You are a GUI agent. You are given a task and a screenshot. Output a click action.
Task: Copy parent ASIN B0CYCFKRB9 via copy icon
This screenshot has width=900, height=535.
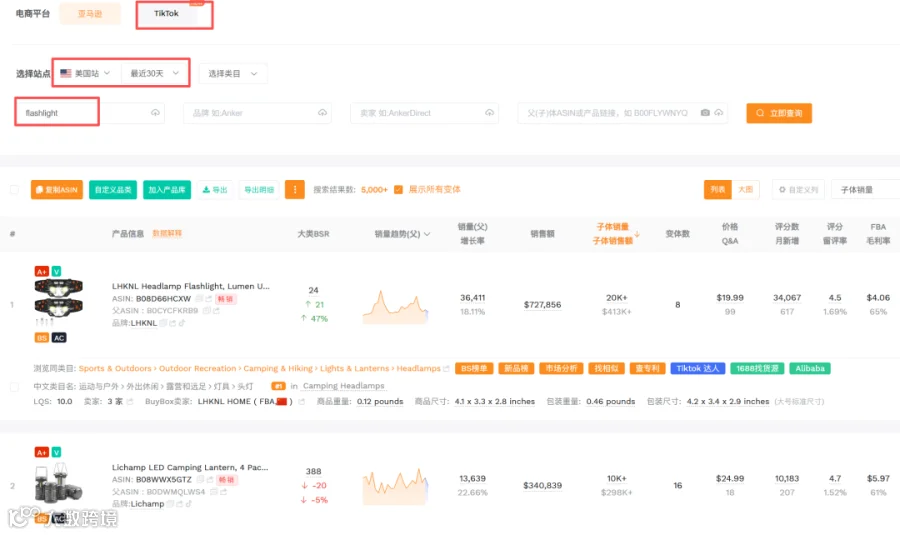(206, 311)
